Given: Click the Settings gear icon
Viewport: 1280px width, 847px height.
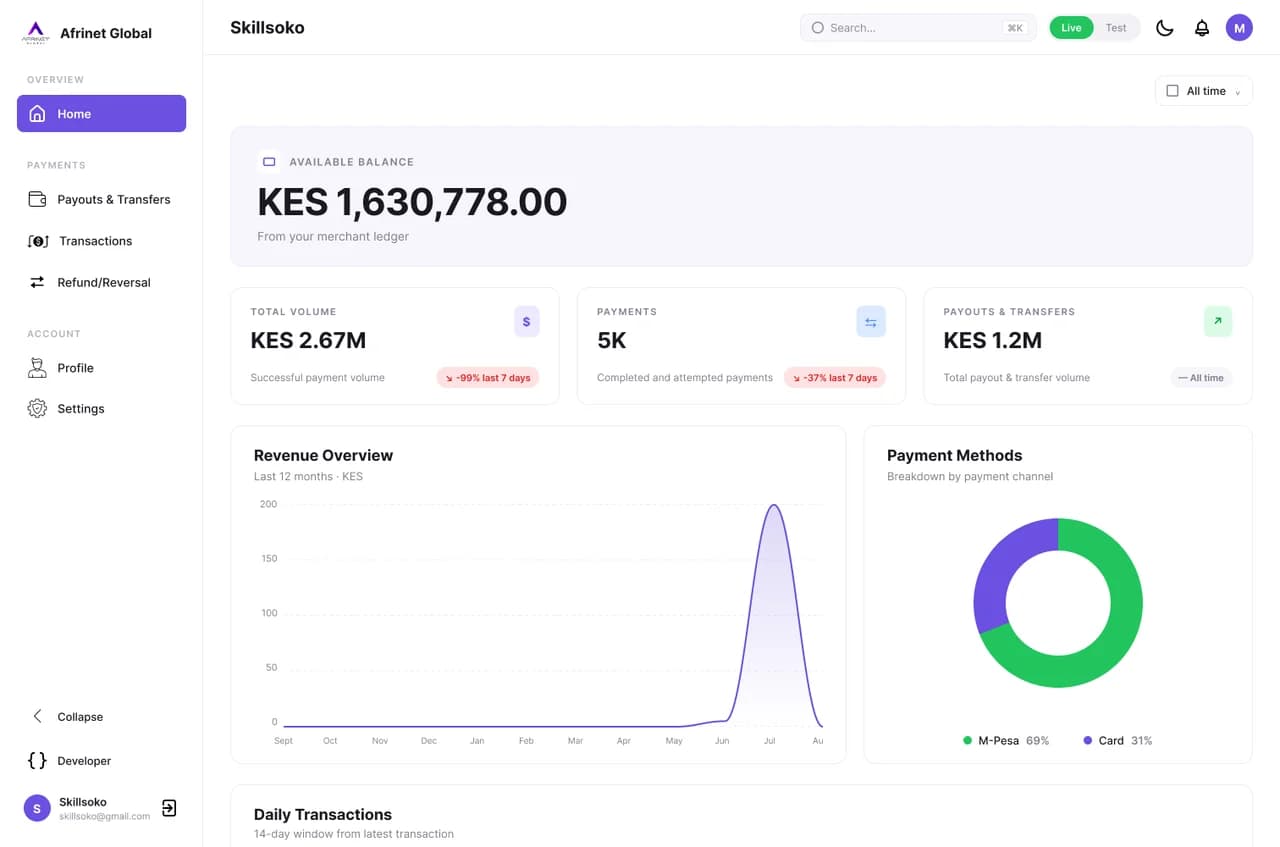Looking at the screenshot, I should (x=37, y=408).
